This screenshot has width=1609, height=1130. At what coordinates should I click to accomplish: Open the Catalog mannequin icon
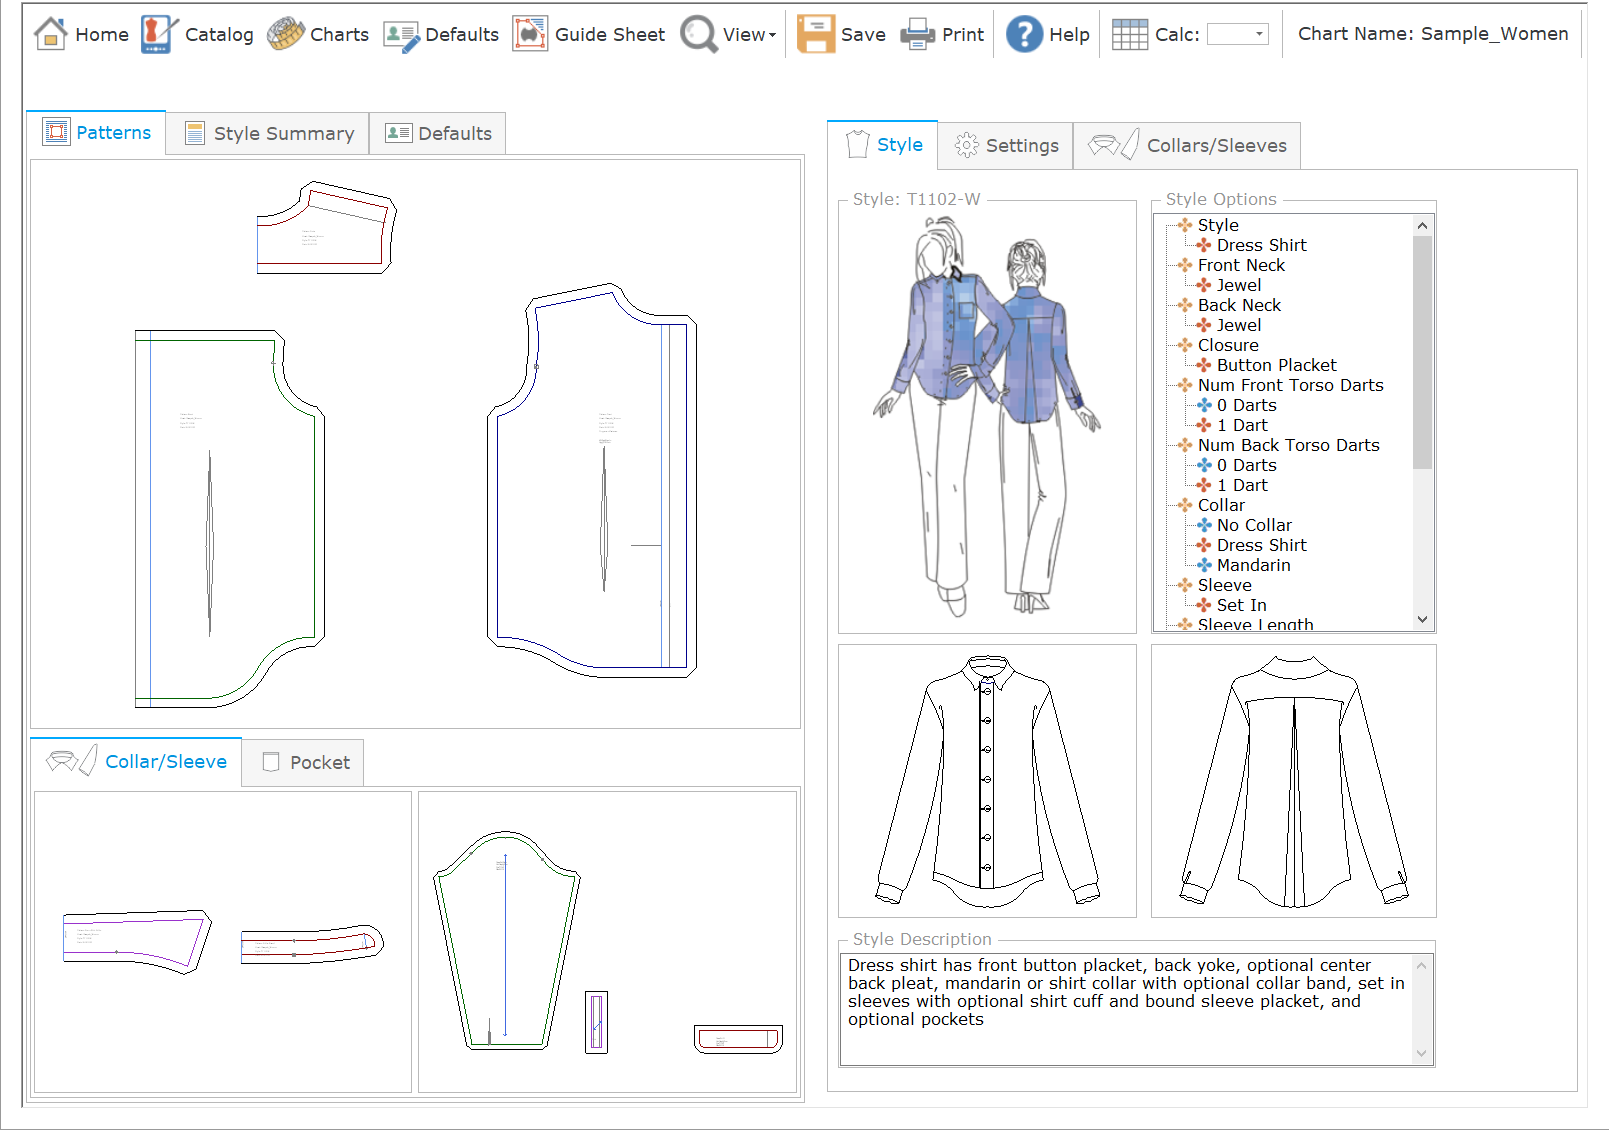click(158, 34)
